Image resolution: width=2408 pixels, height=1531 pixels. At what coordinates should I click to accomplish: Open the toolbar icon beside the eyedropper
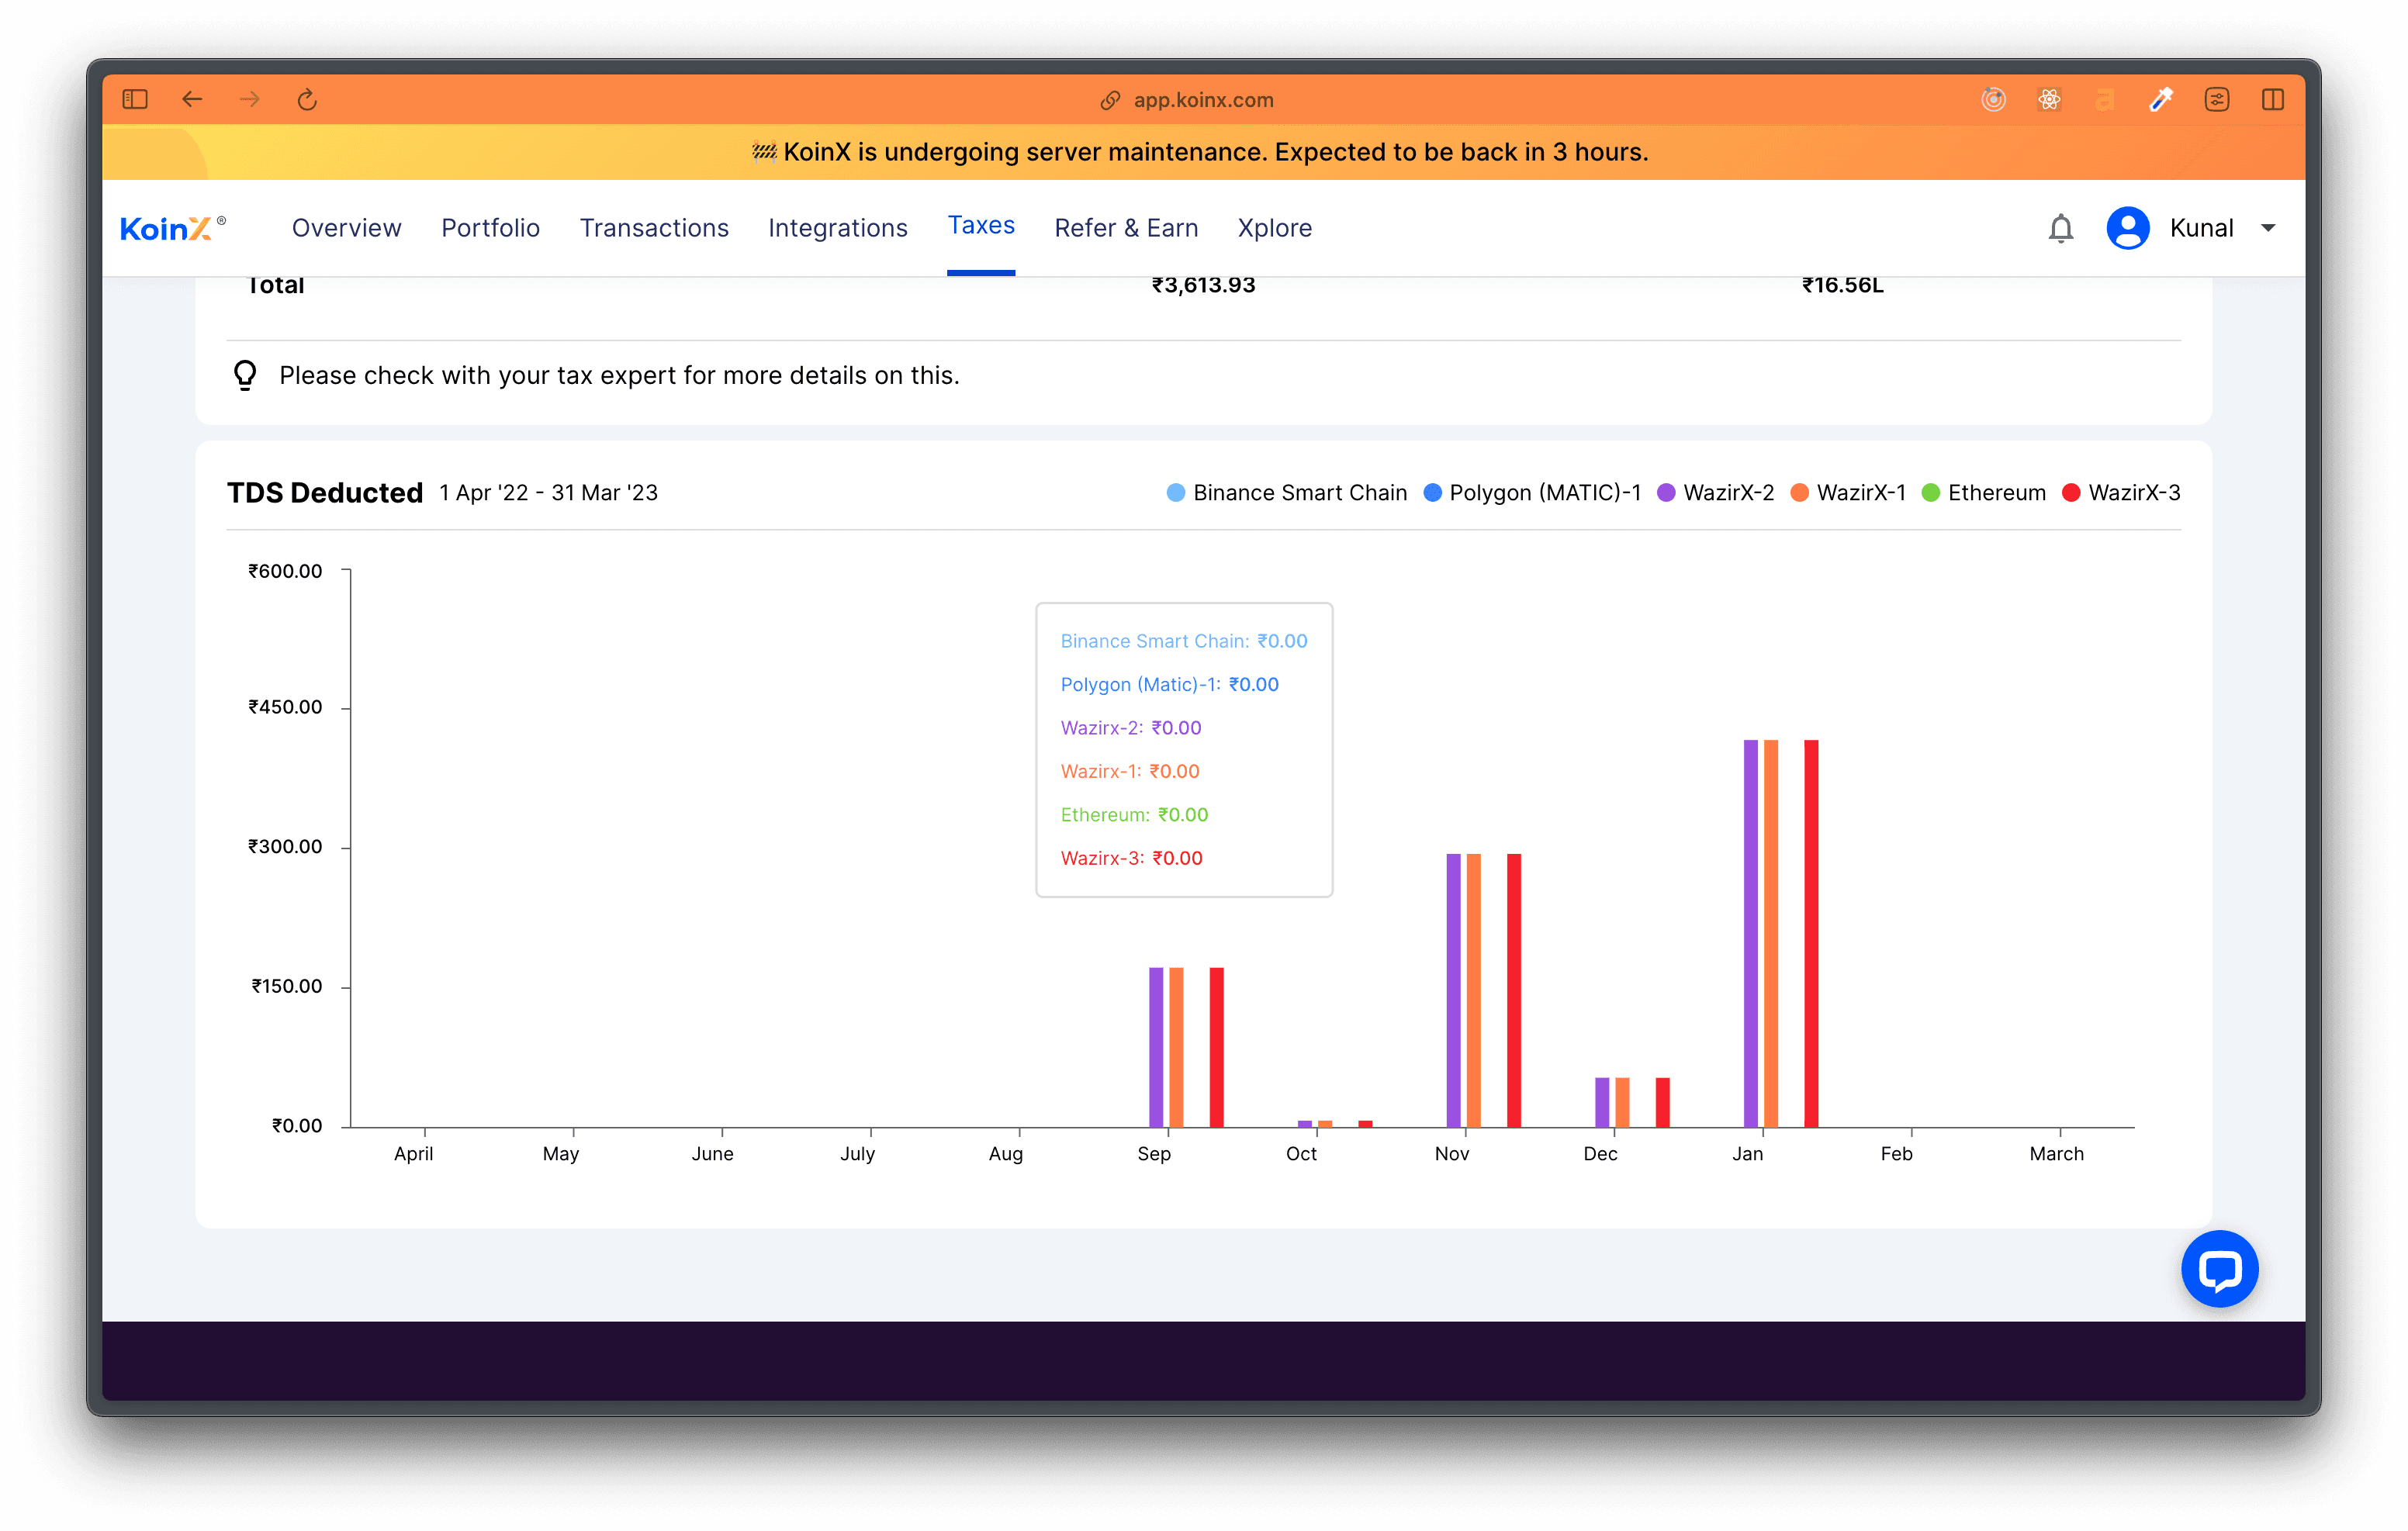click(x=2217, y=99)
